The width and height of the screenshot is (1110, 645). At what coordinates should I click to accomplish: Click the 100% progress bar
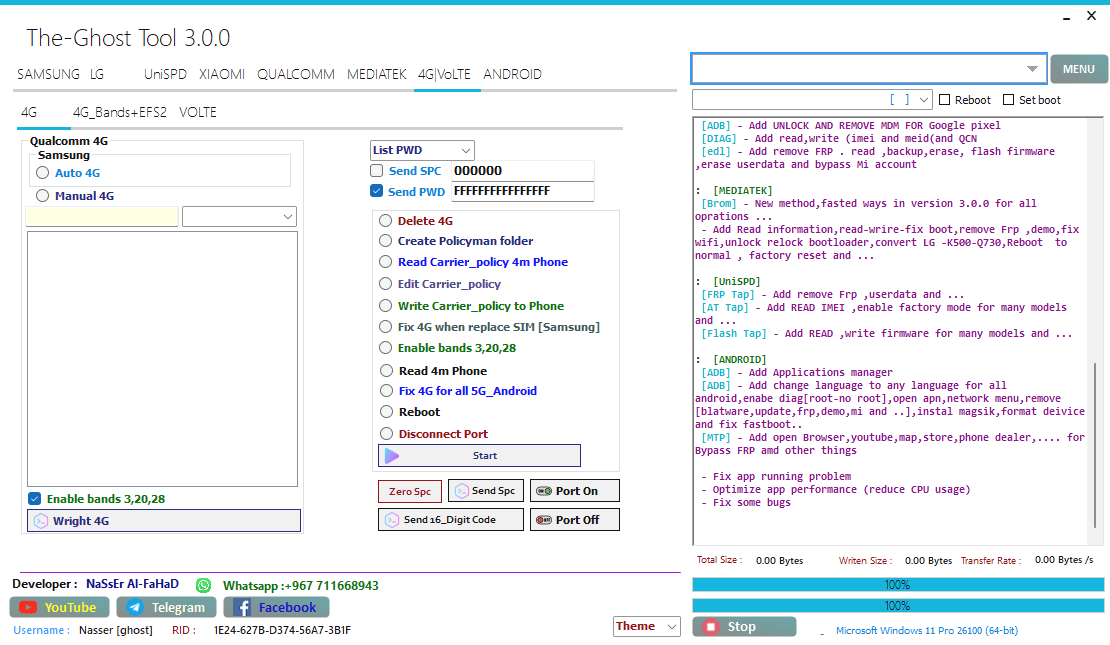pyautogui.click(x=897, y=584)
